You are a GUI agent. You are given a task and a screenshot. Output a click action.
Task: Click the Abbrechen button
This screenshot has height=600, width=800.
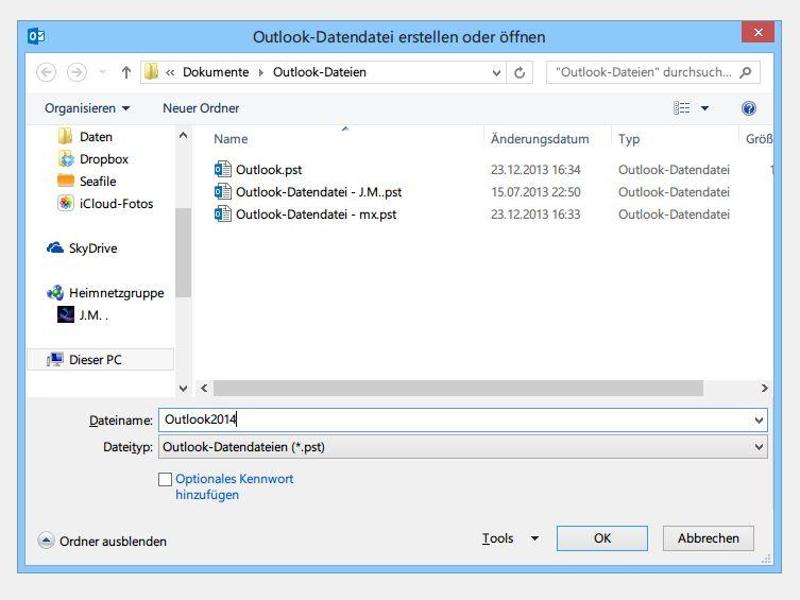pyautogui.click(x=708, y=538)
